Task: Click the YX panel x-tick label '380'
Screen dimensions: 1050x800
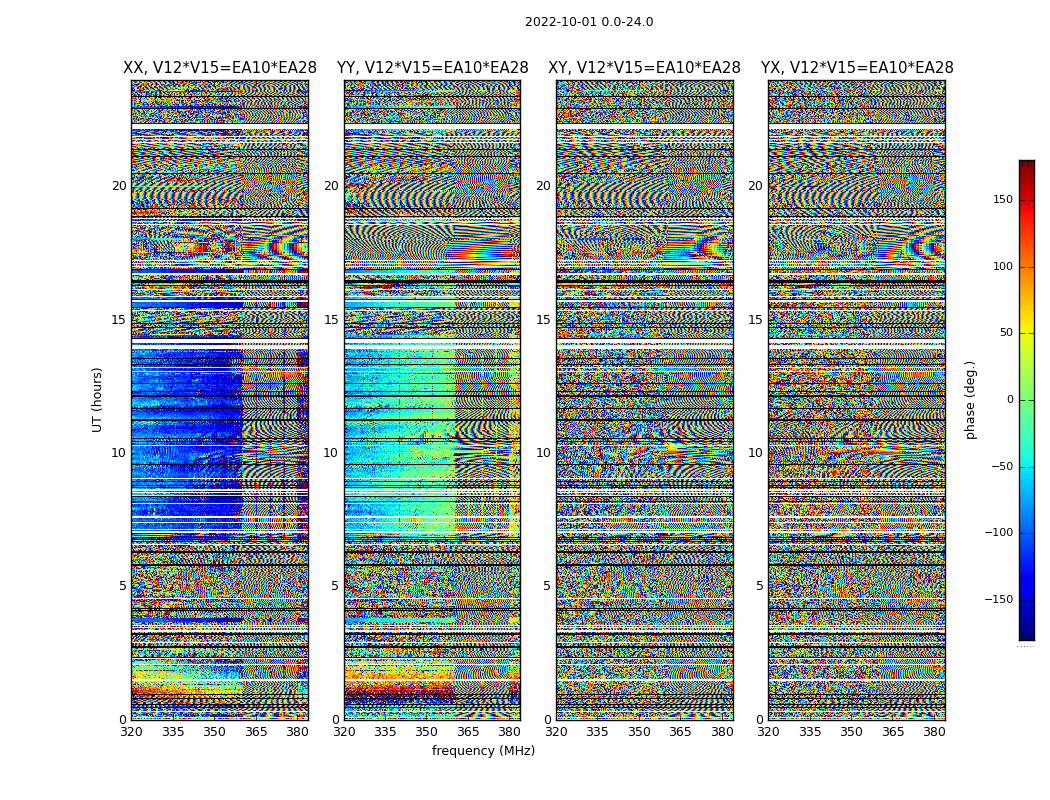Action: click(x=934, y=732)
